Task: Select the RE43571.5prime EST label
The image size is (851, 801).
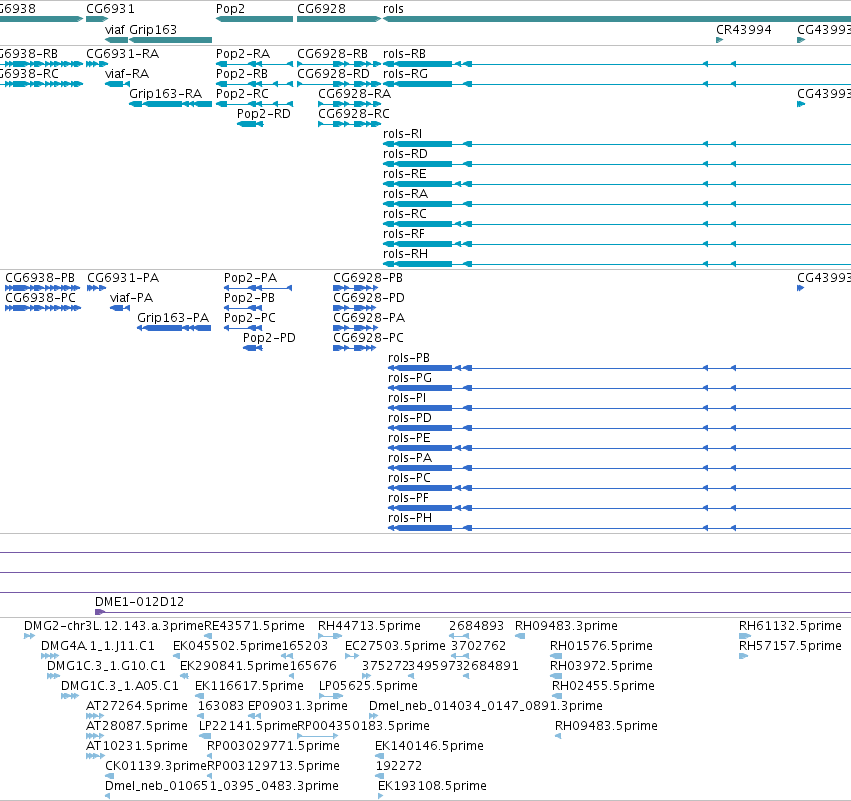Action: pos(255,626)
